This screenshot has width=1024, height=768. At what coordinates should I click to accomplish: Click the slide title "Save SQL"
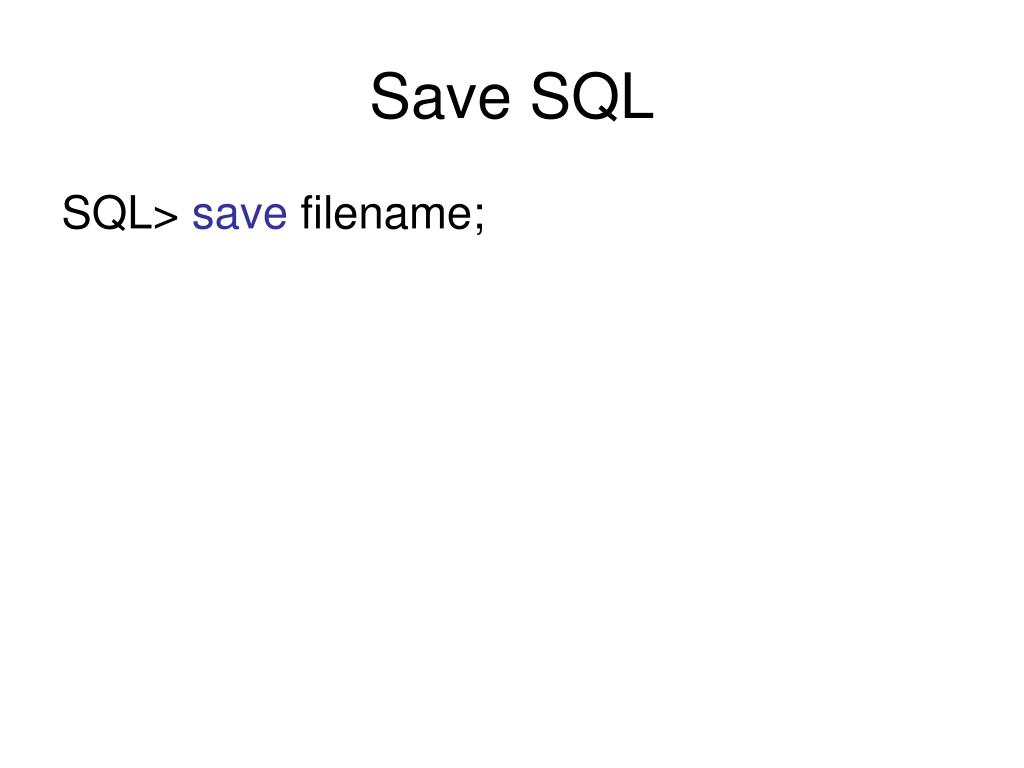(512, 99)
